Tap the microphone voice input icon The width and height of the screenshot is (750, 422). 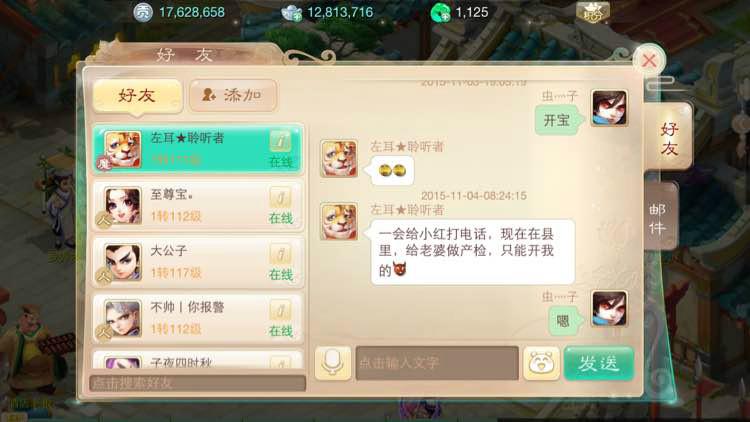(x=332, y=363)
